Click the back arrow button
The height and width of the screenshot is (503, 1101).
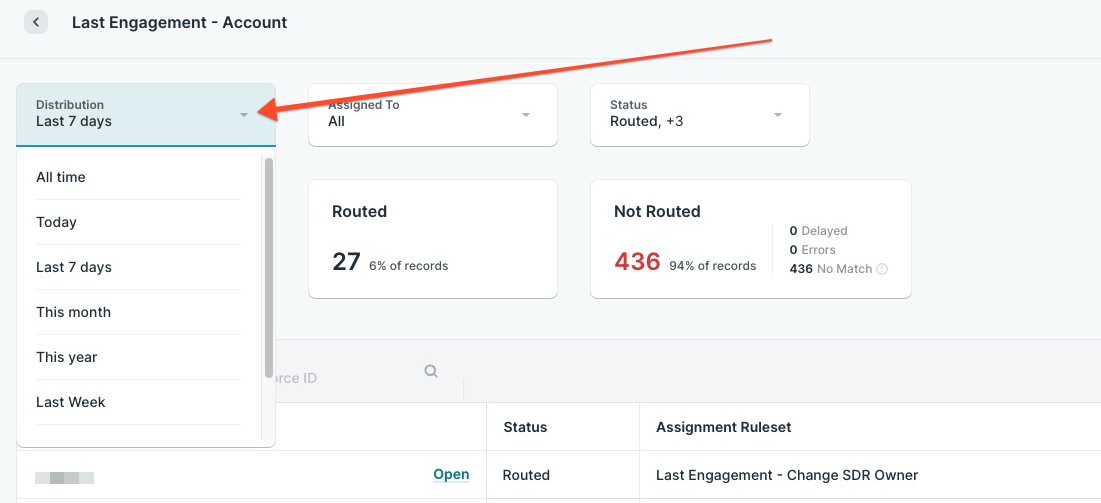[36, 22]
